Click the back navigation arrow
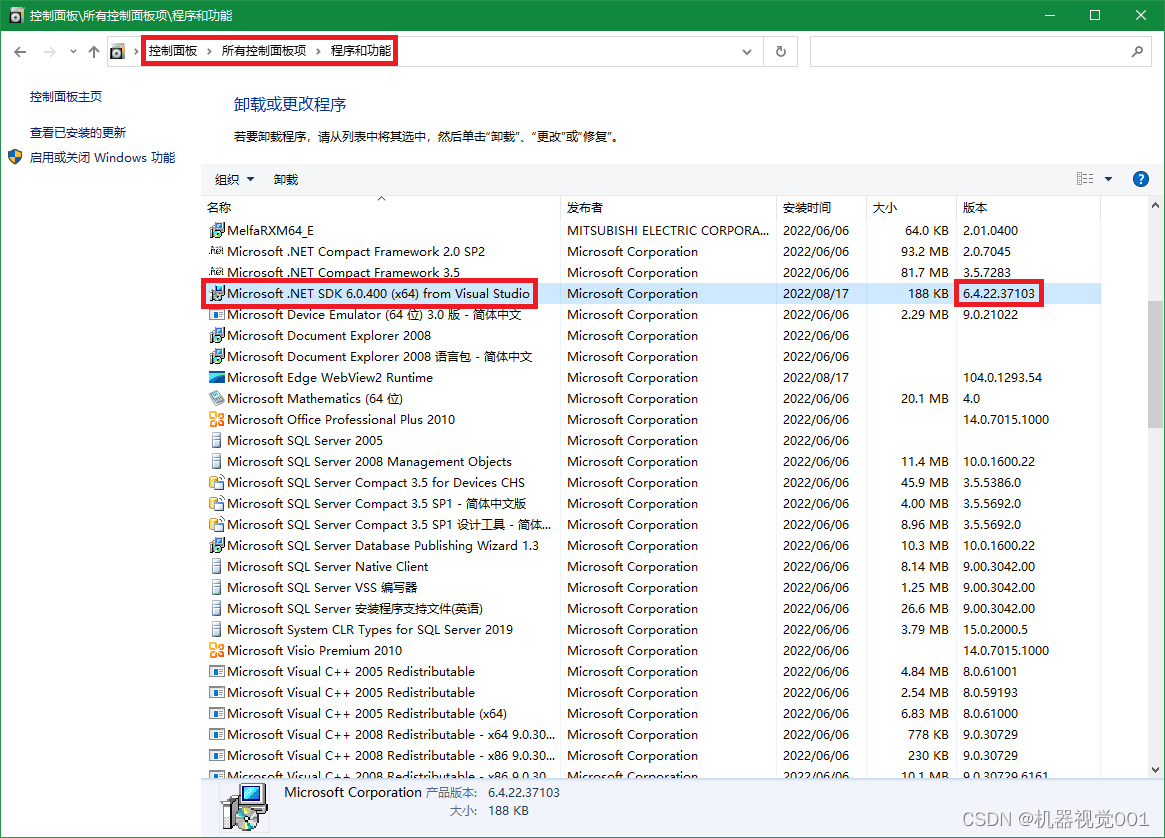The width and height of the screenshot is (1165, 838). point(20,51)
